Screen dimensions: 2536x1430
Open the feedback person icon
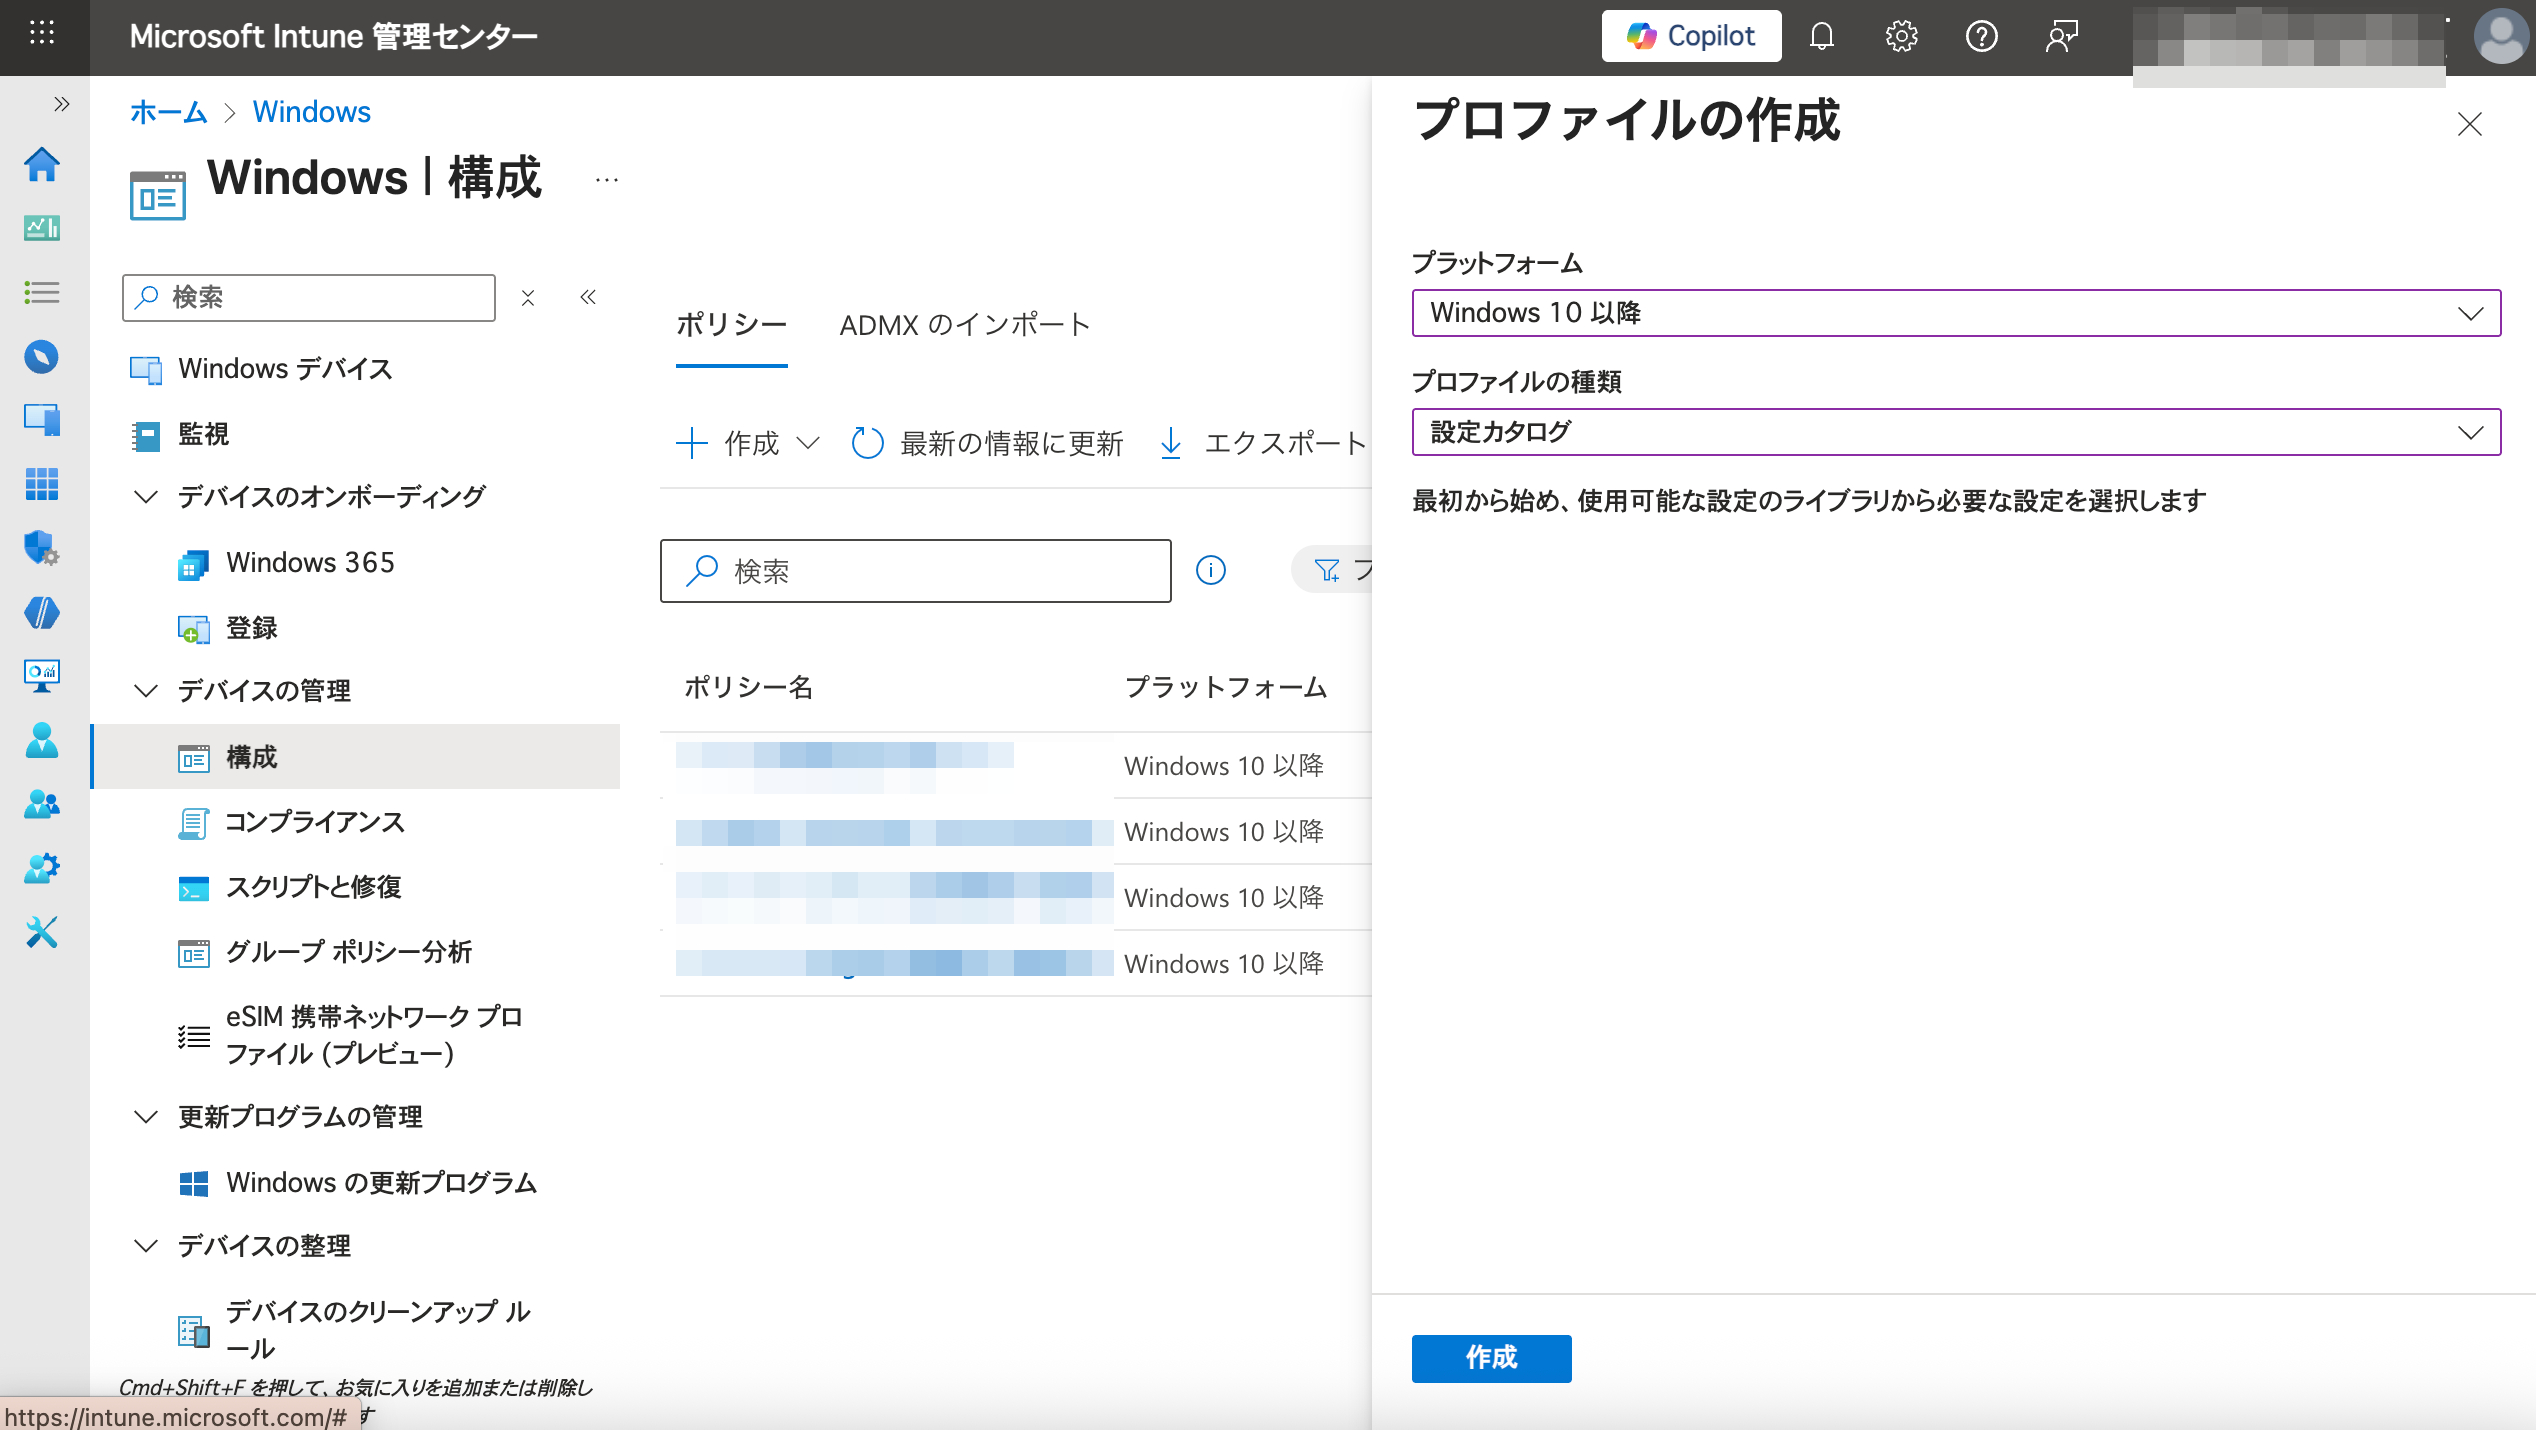(x=2061, y=37)
